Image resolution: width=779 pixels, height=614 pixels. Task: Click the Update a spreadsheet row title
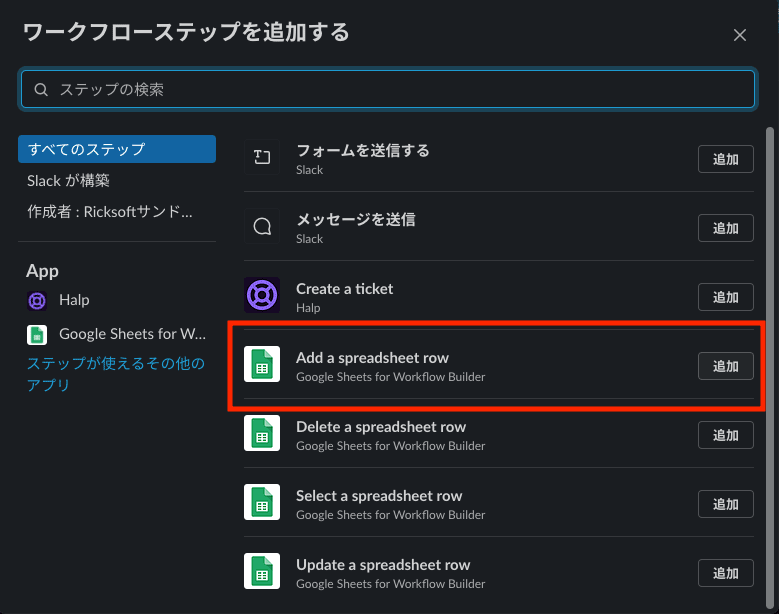point(383,565)
